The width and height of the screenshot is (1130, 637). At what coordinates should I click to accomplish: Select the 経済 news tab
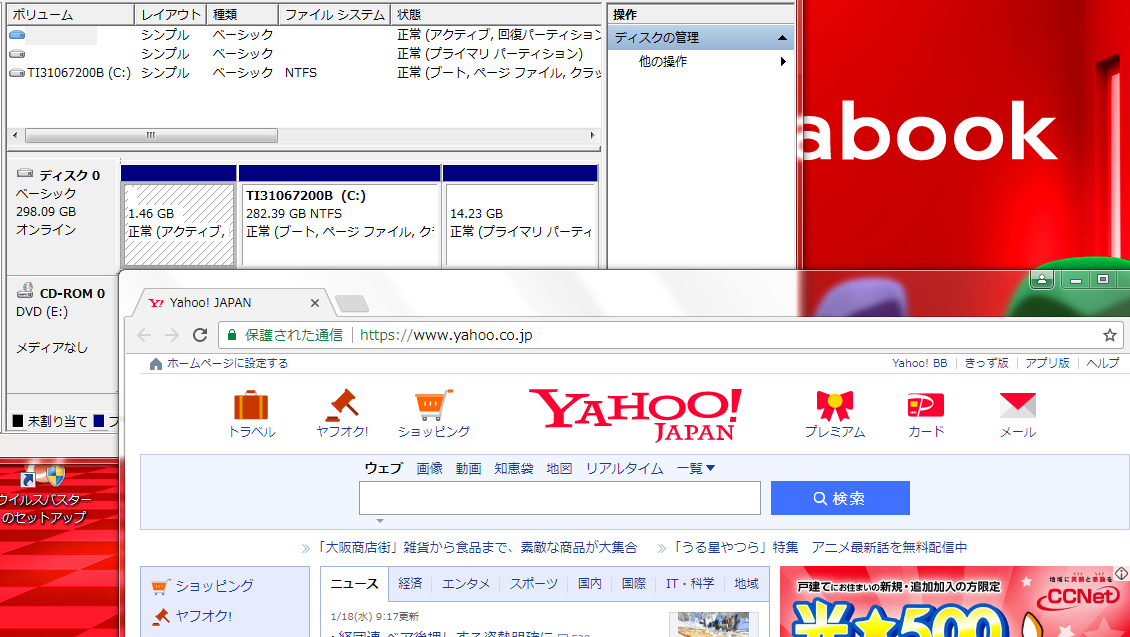[x=410, y=584]
